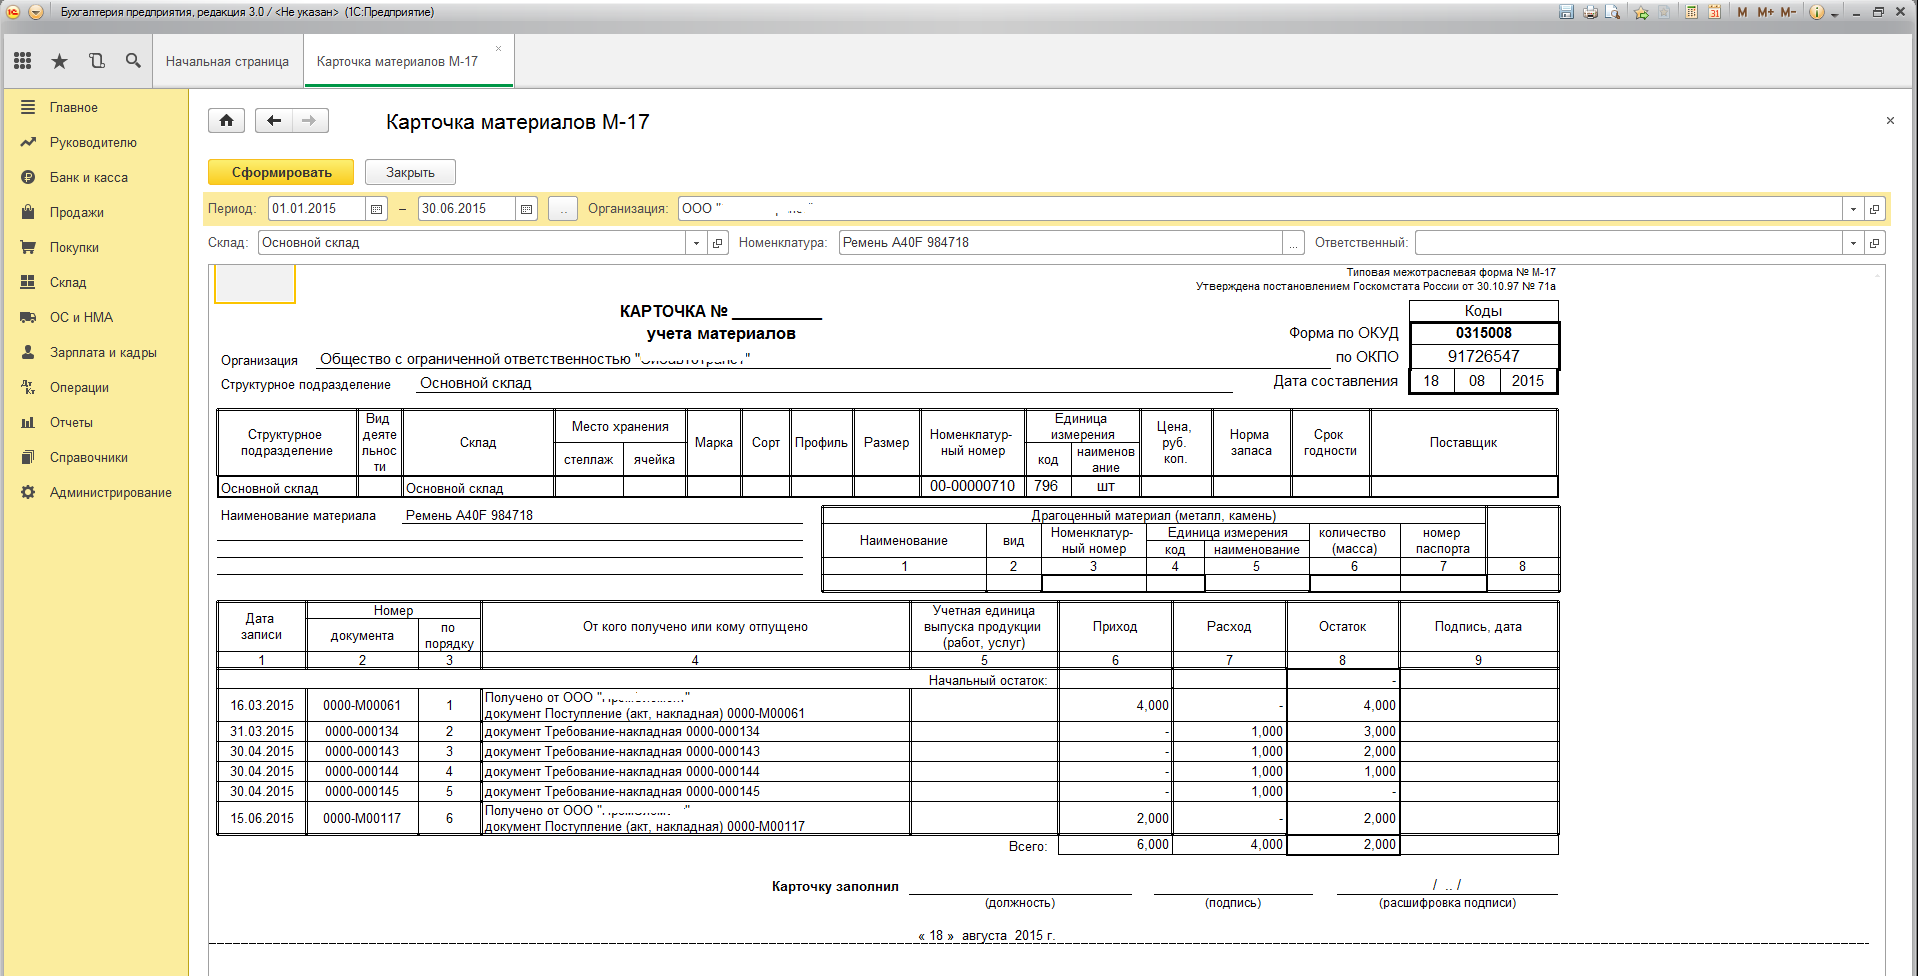Open the Ответственный field open-form icon

coord(1875,243)
